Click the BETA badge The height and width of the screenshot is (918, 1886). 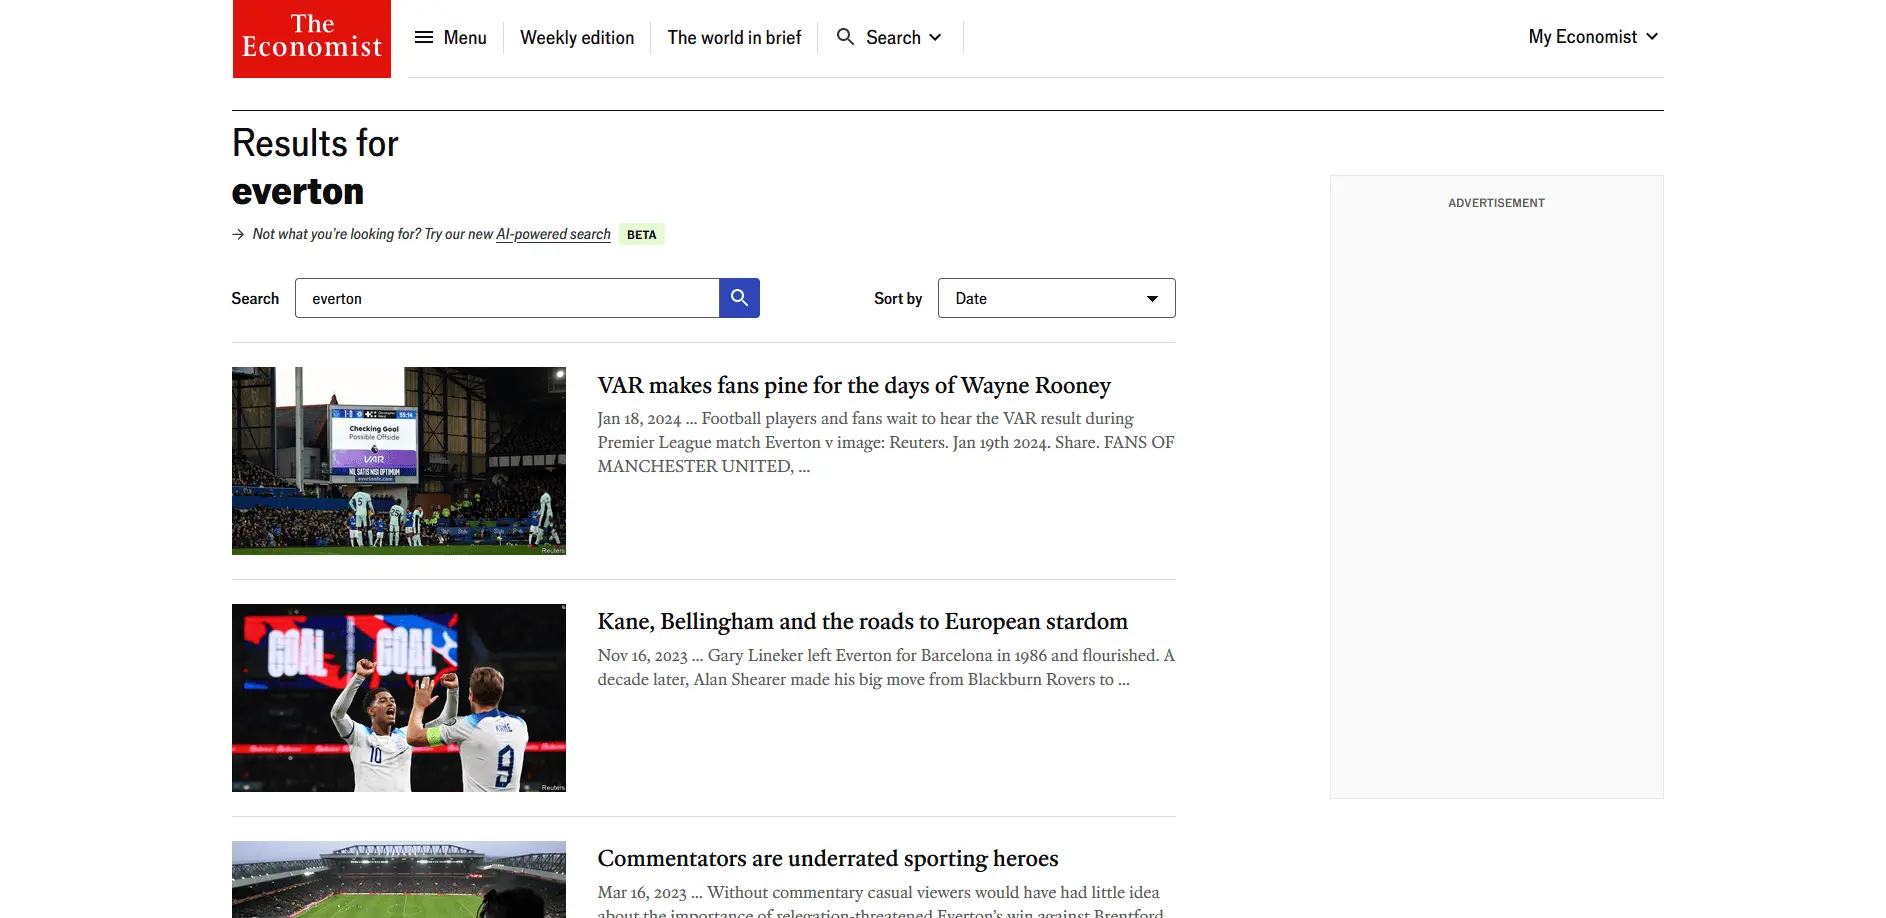[x=641, y=235]
